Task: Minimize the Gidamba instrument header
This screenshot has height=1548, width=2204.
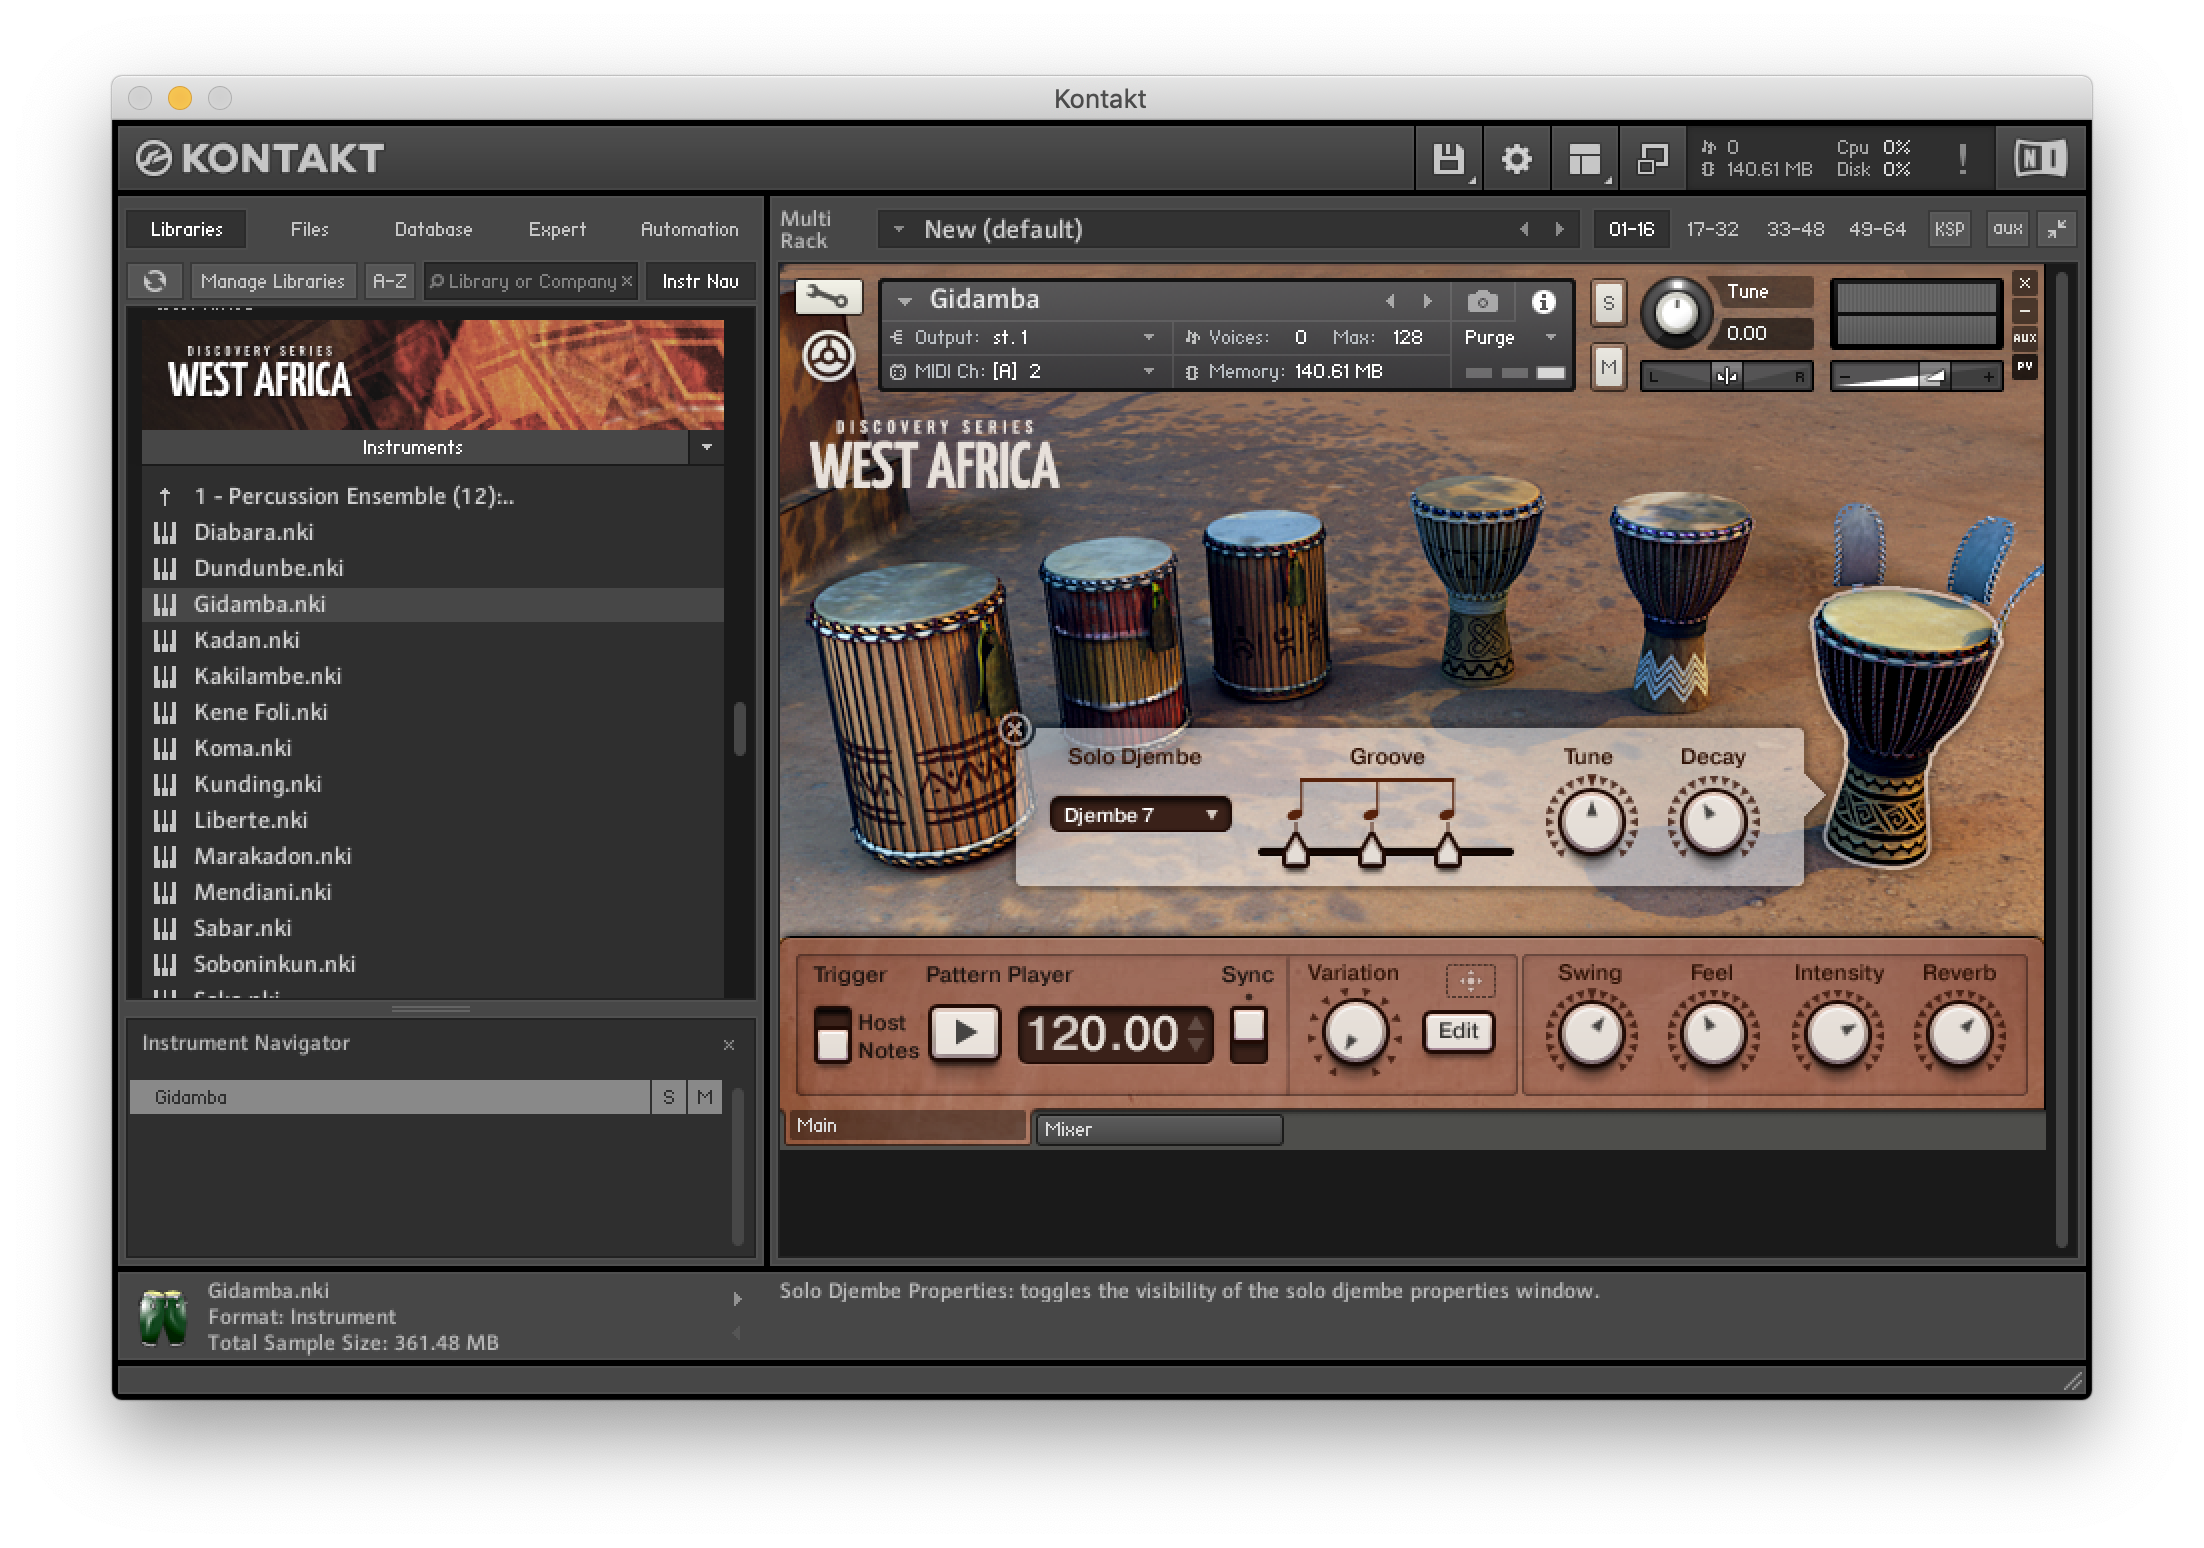Action: (x=2025, y=310)
